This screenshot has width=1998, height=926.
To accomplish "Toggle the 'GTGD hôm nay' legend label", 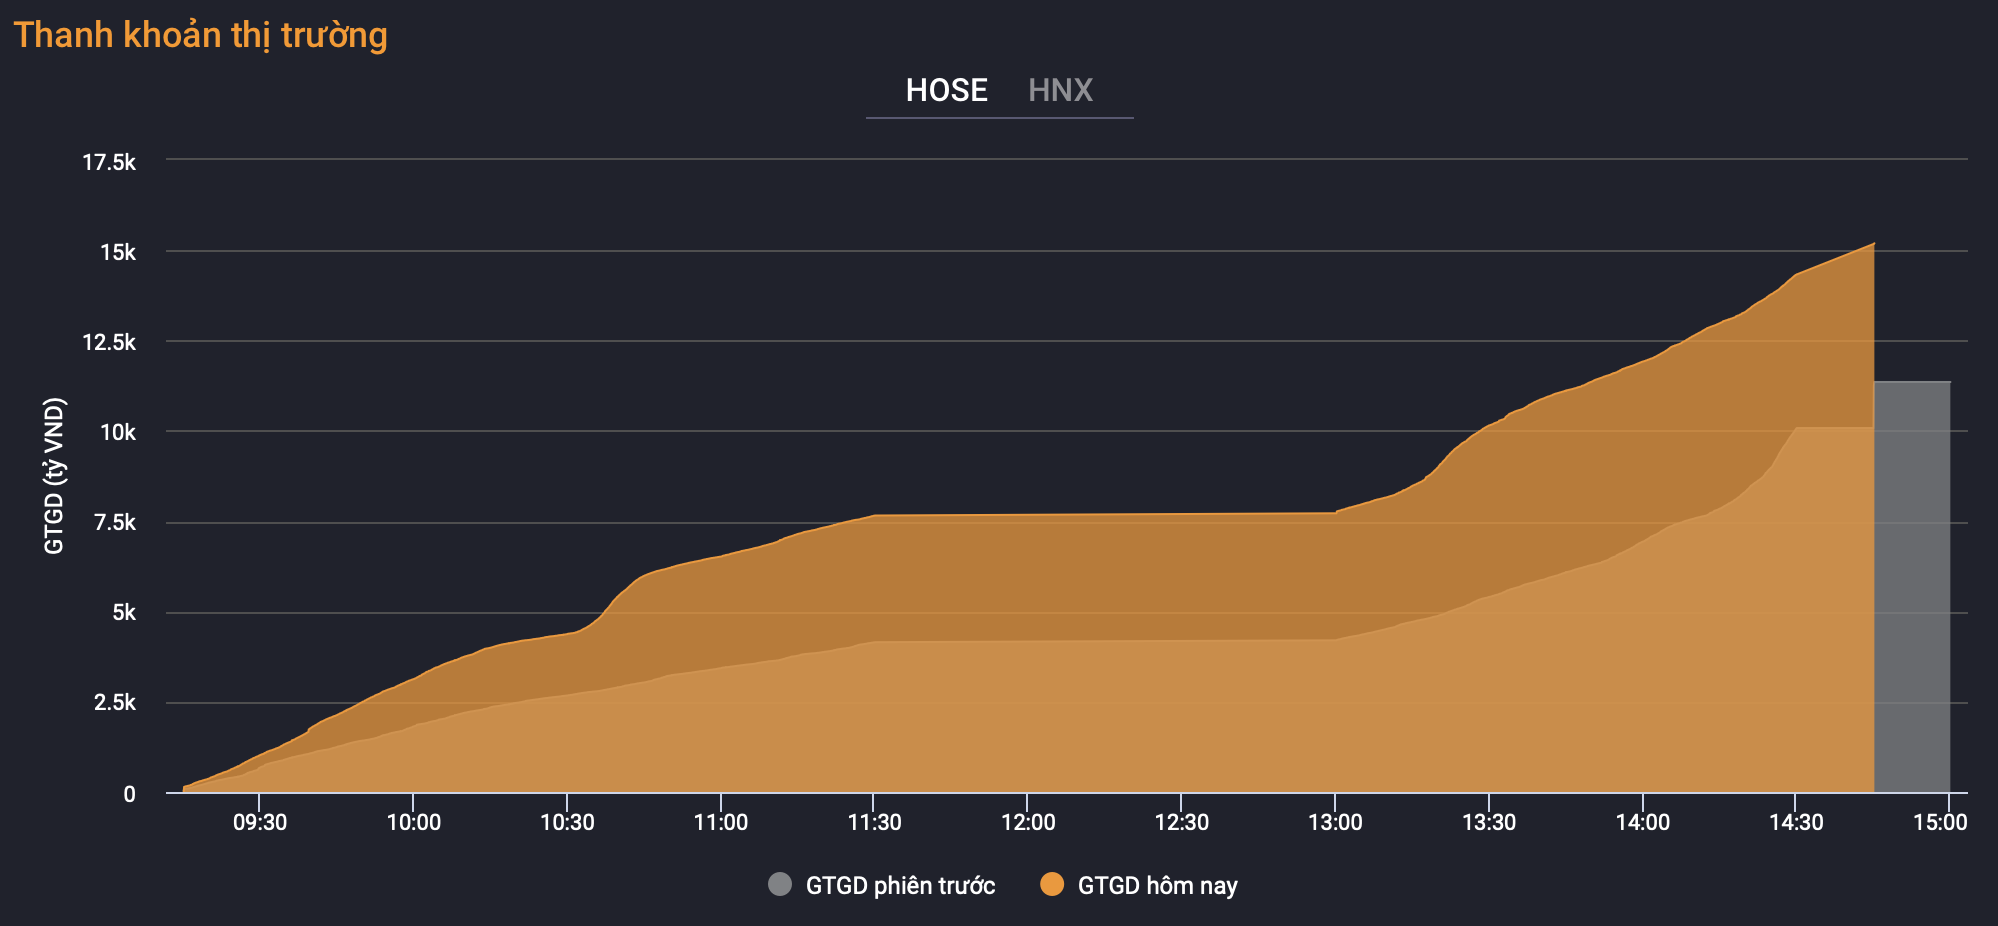I will (1157, 886).
